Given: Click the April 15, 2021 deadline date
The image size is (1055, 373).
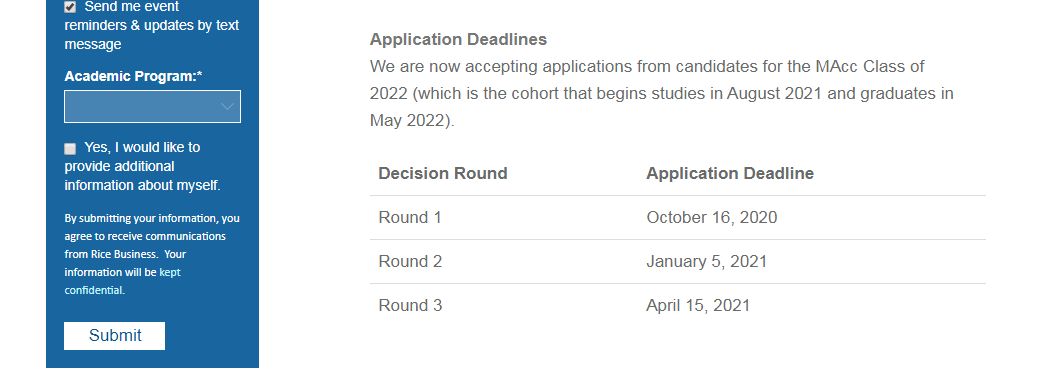Looking at the screenshot, I should coord(698,306).
